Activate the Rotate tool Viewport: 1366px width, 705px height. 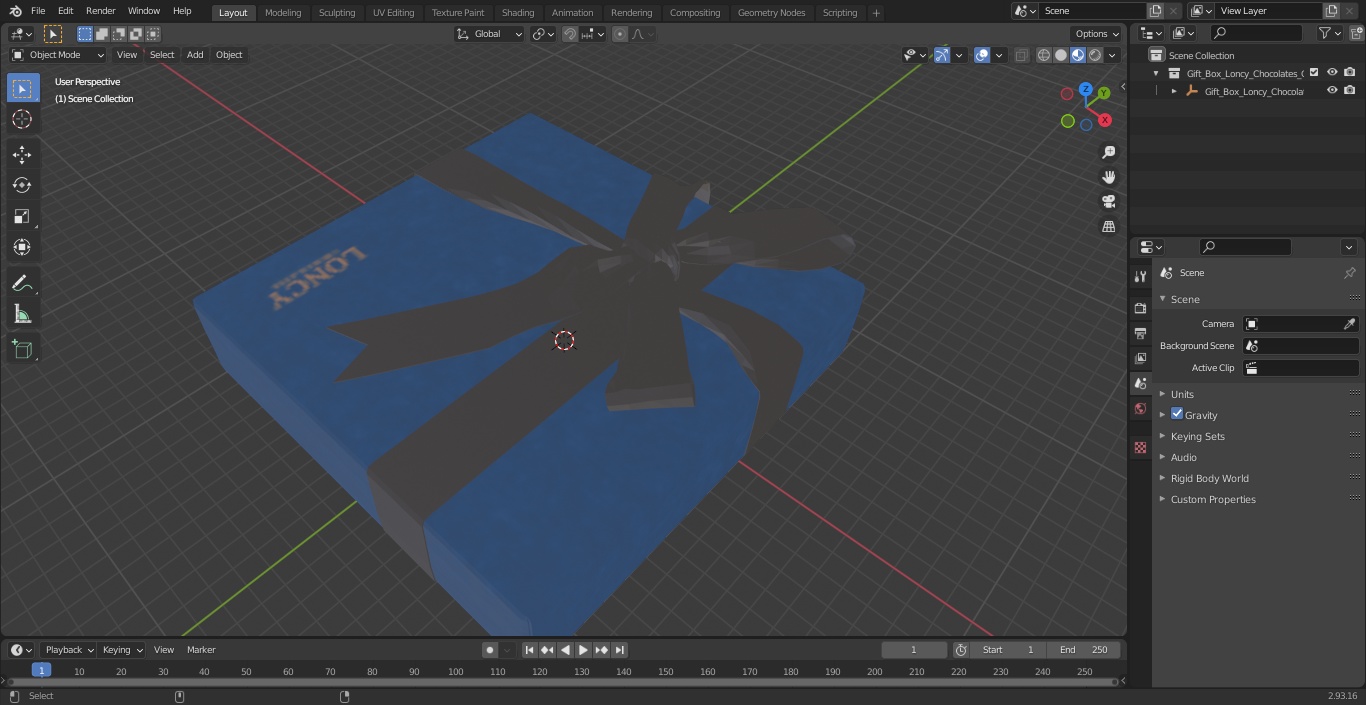tap(22, 185)
